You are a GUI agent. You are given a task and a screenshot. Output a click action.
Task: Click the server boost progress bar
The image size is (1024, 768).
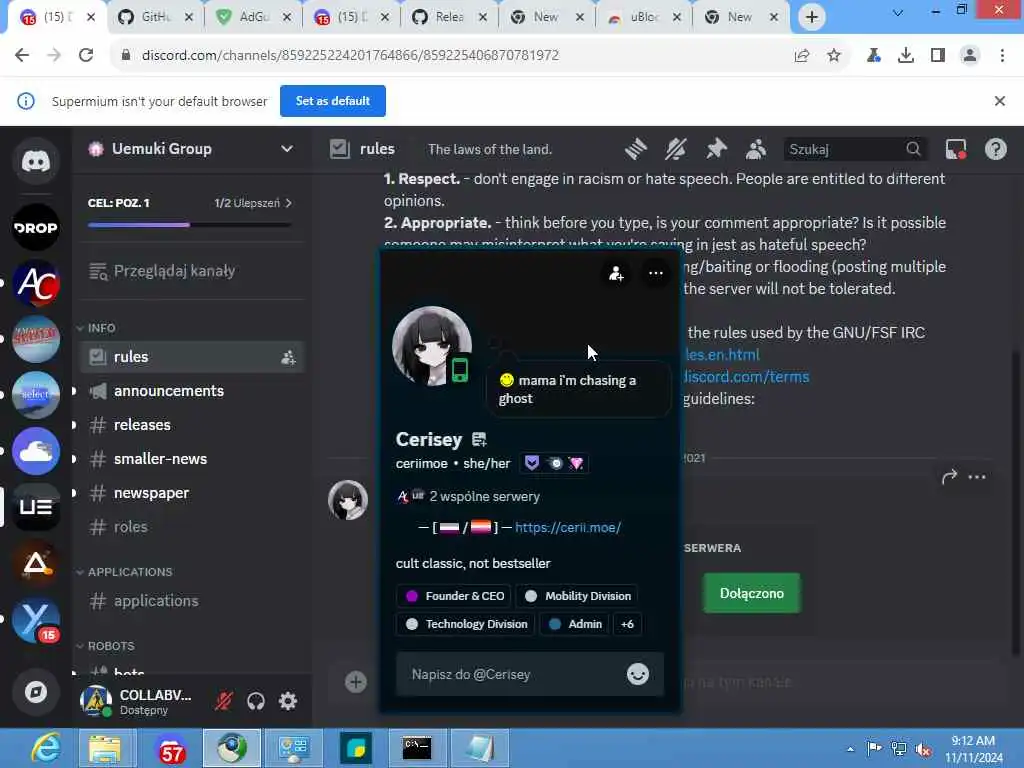[189, 225]
